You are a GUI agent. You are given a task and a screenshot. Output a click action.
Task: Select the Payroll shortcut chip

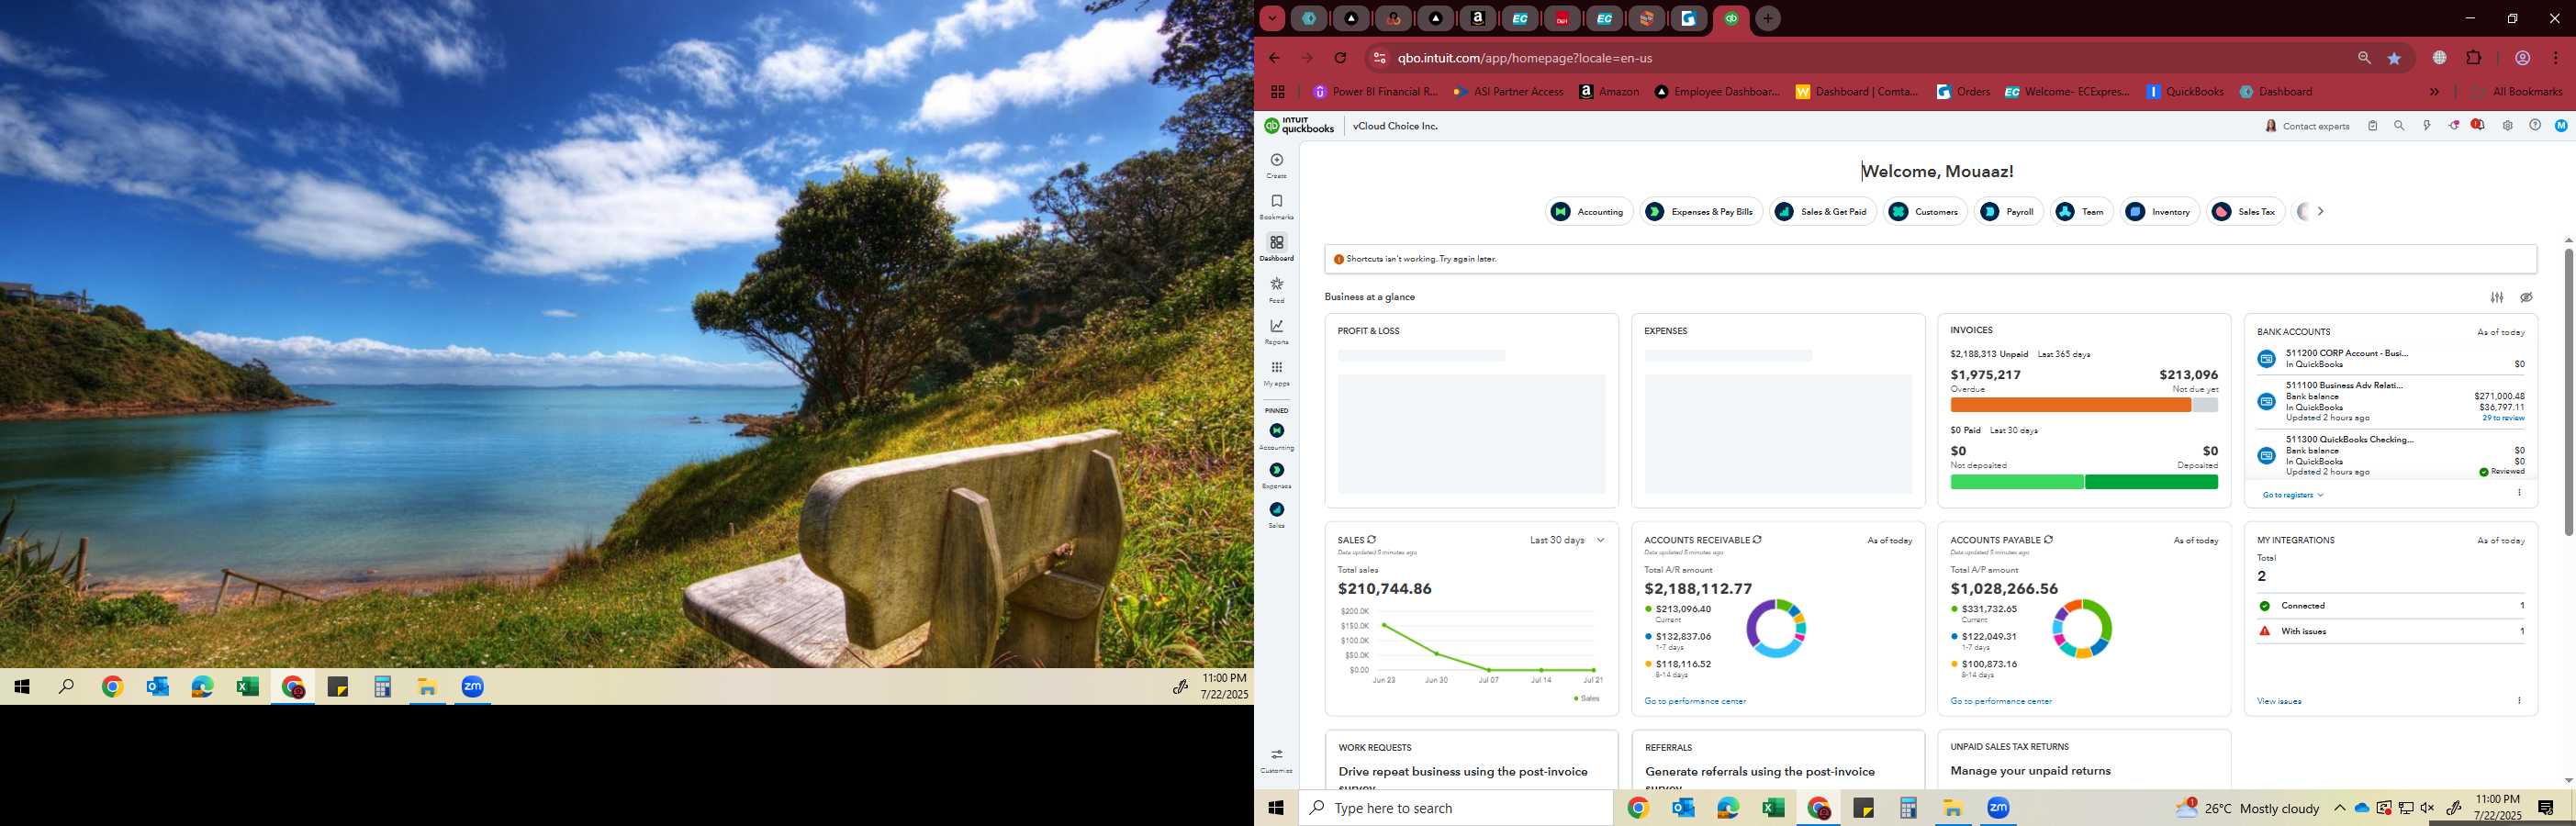point(2009,211)
